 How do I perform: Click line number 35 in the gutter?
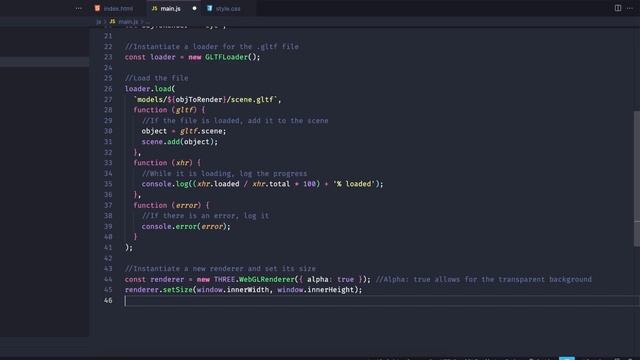tap(108, 184)
